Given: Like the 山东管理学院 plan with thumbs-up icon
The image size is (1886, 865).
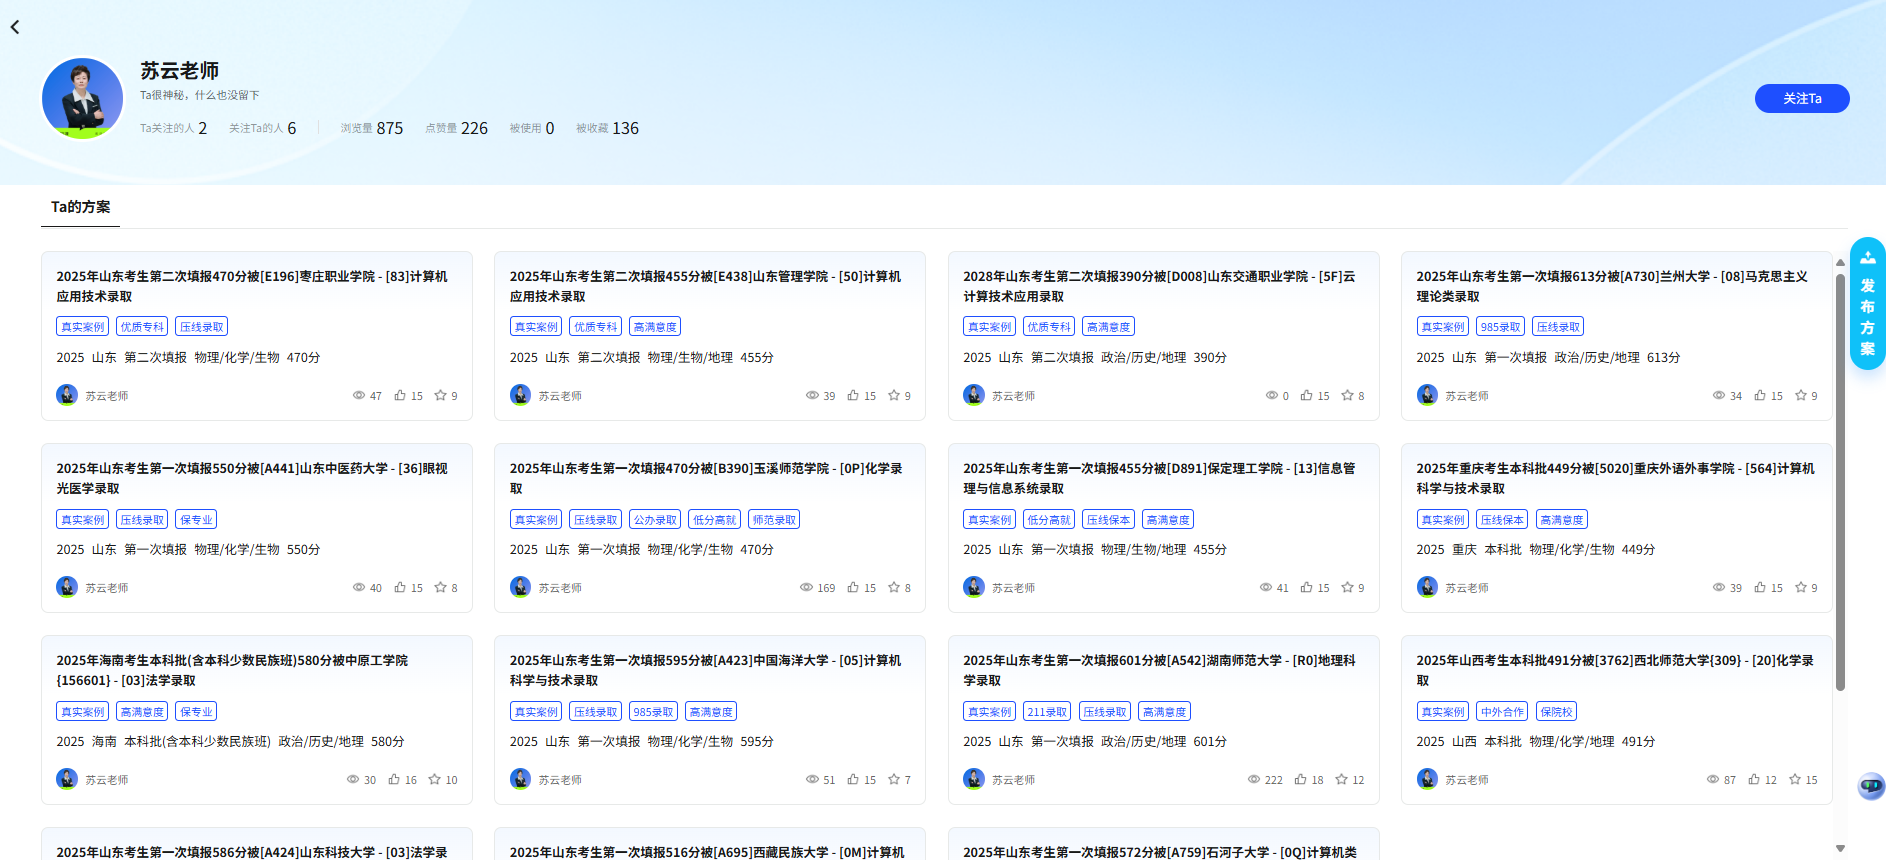Looking at the screenshot, I should point(853,395).
